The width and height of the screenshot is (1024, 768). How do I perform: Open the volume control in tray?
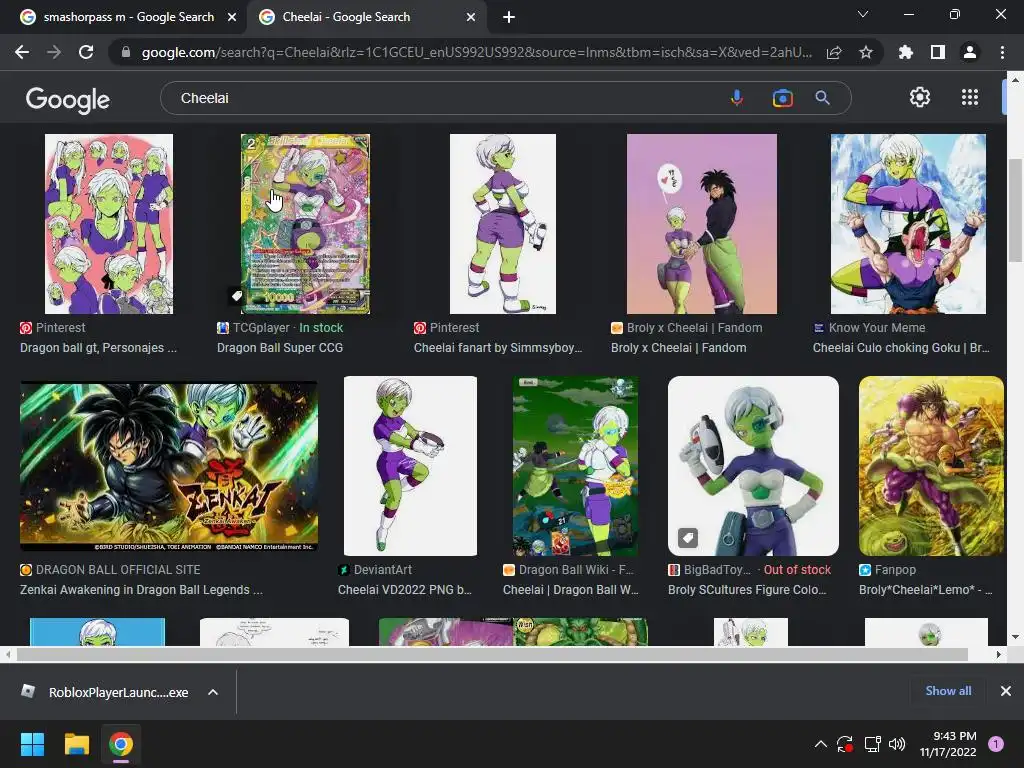pos(897,744)
